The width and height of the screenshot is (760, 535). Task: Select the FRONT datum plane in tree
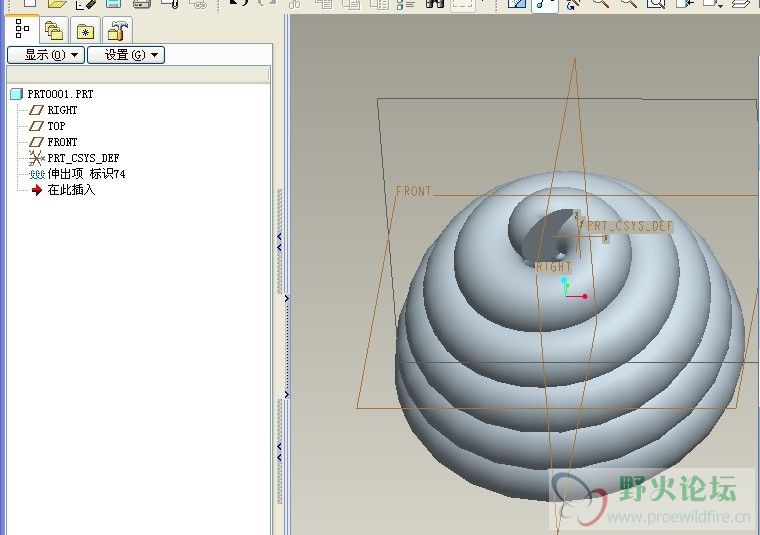pyautogui.click(x=62, y=142)
